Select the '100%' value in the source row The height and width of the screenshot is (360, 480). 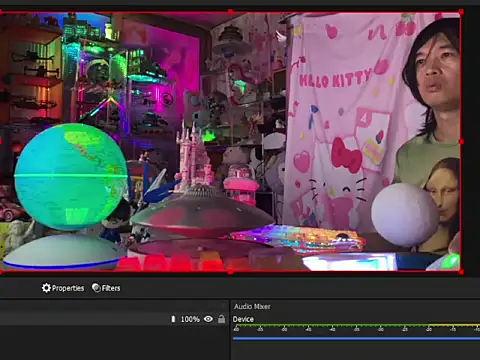(x=190, y=319)
